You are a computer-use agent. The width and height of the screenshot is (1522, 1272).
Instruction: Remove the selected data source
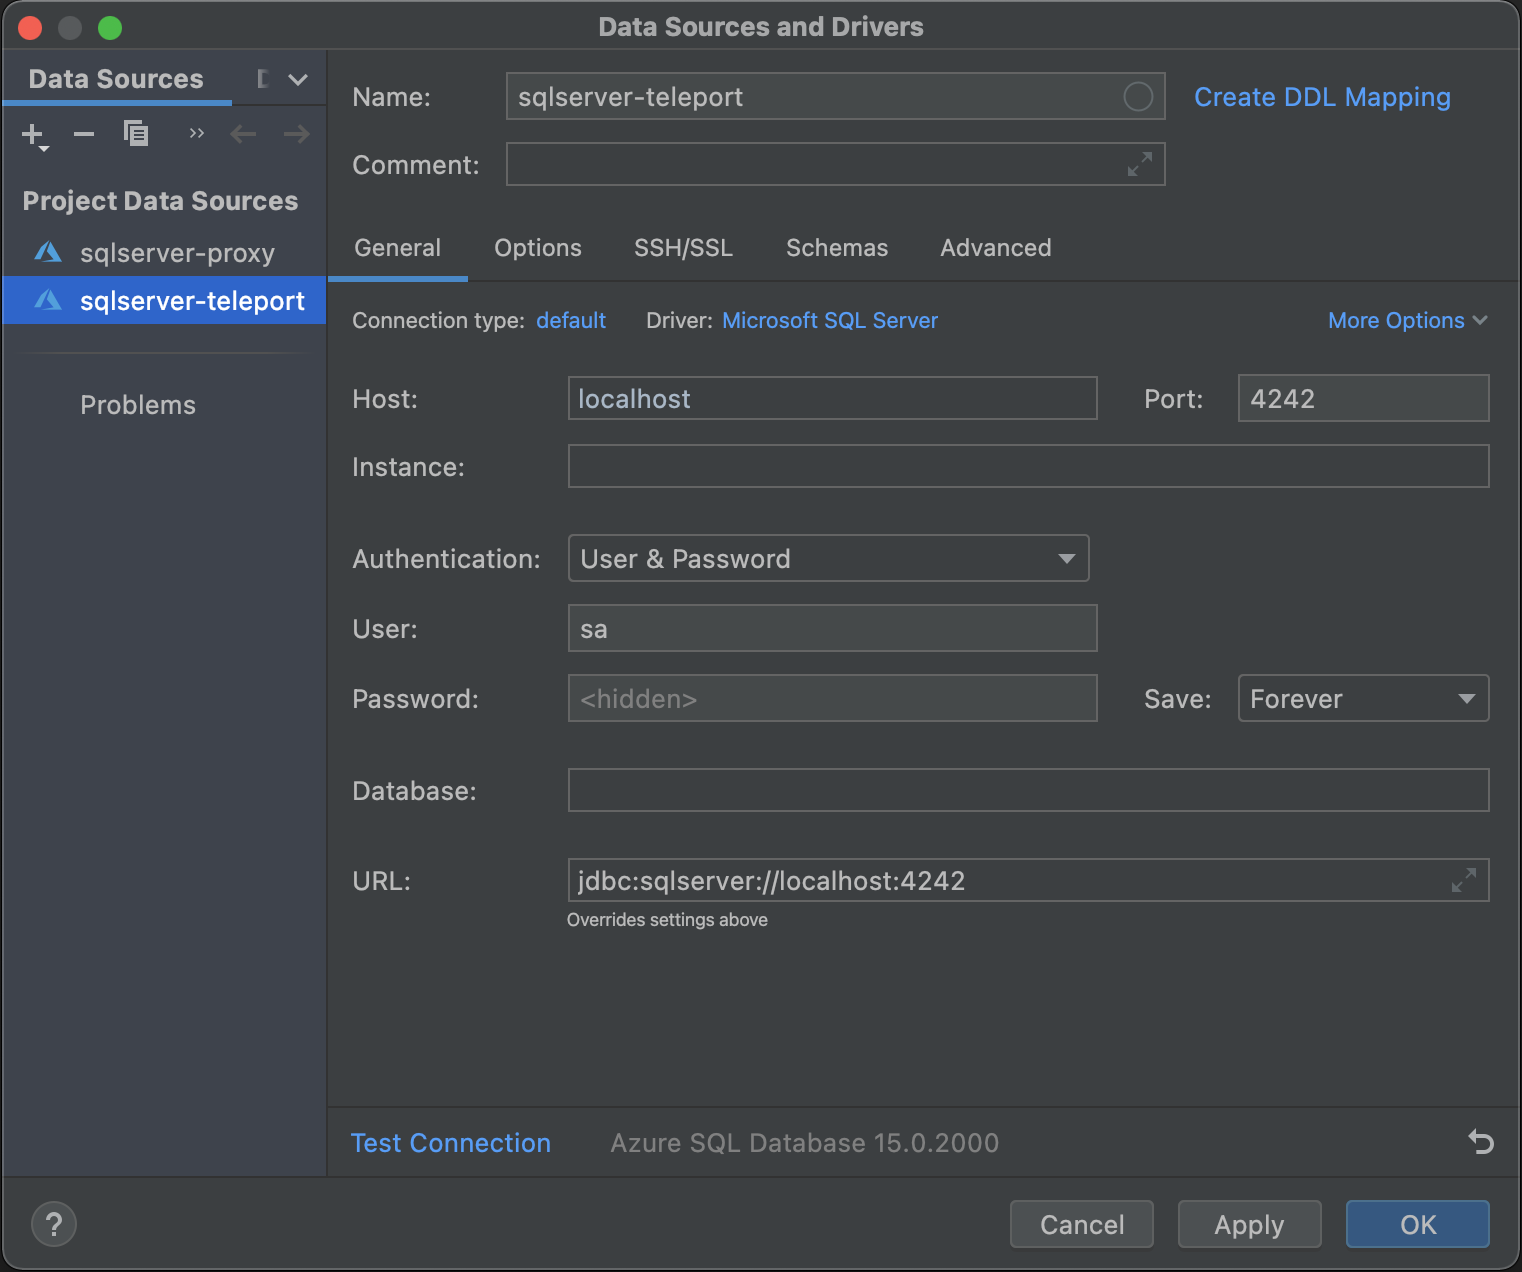coord(83,133)
